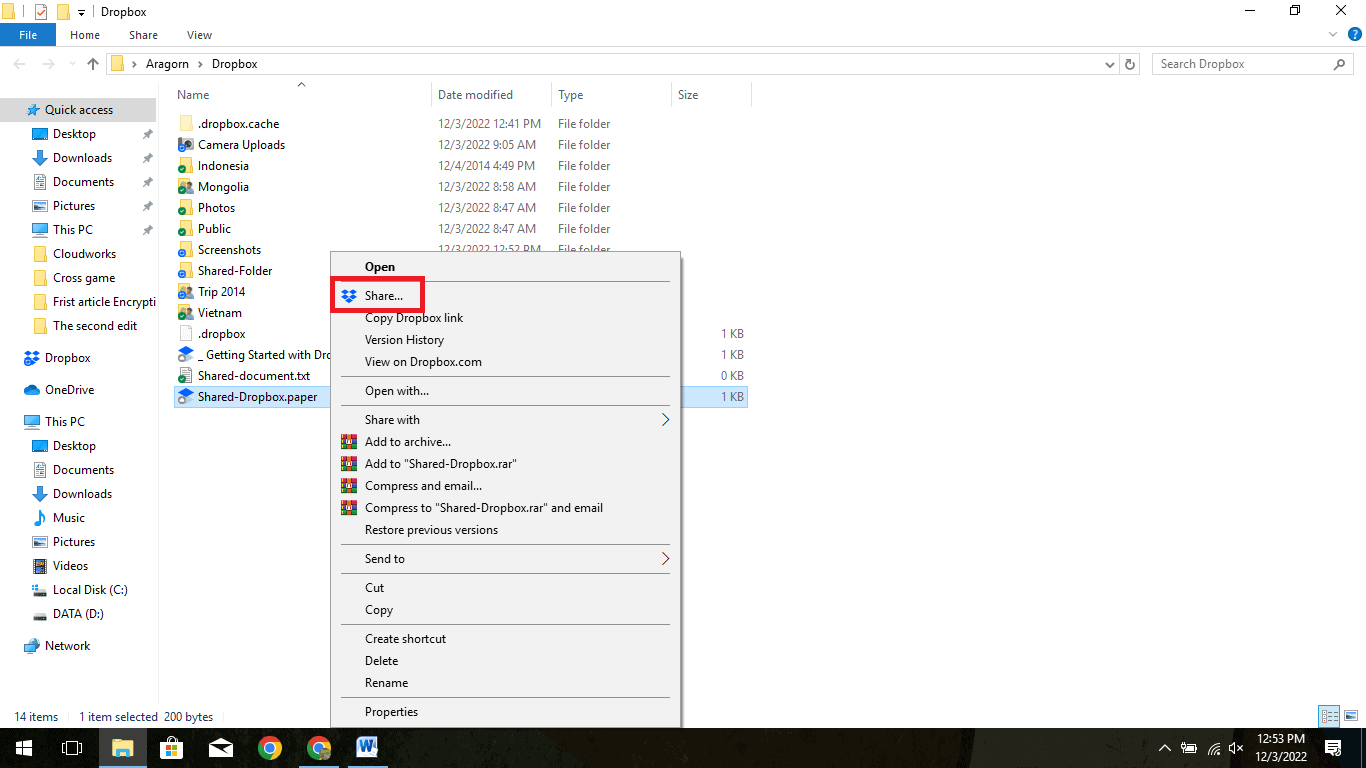
Task: Select the Indonesia folder icon
Action: click(x=185, y=166)
